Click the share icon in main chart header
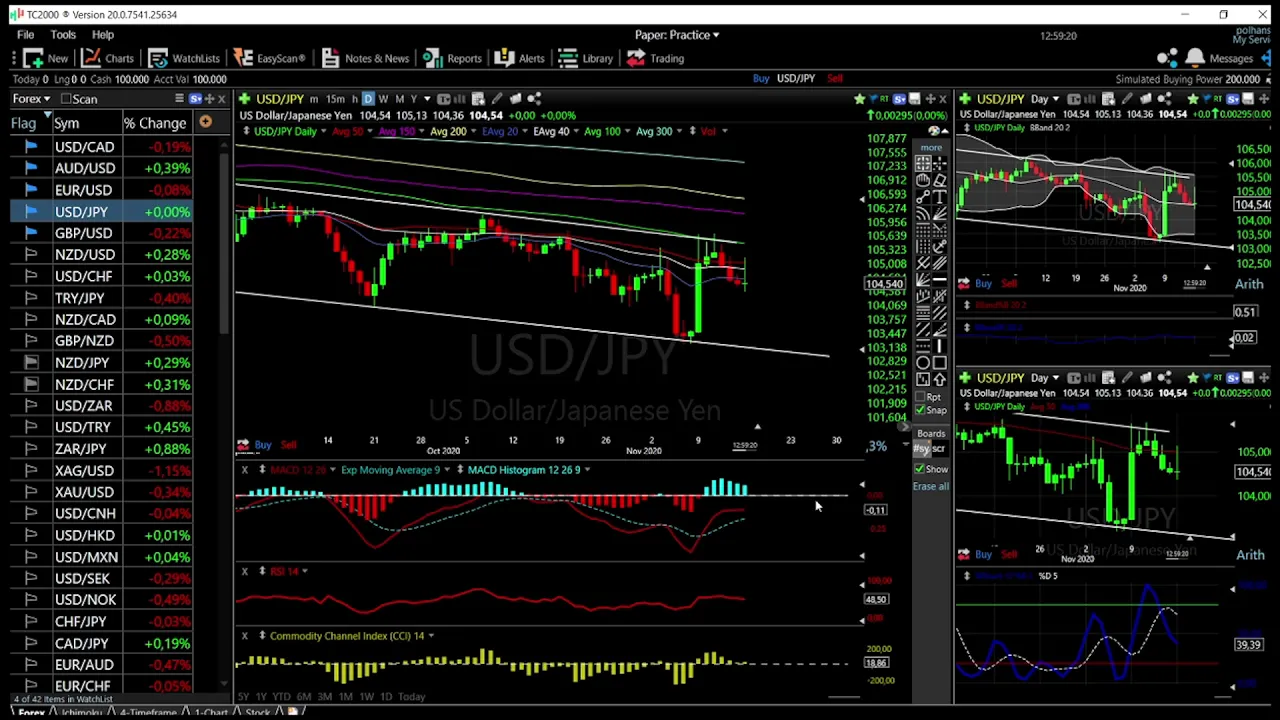The image size is (1280, 720). tap(534, 99)
